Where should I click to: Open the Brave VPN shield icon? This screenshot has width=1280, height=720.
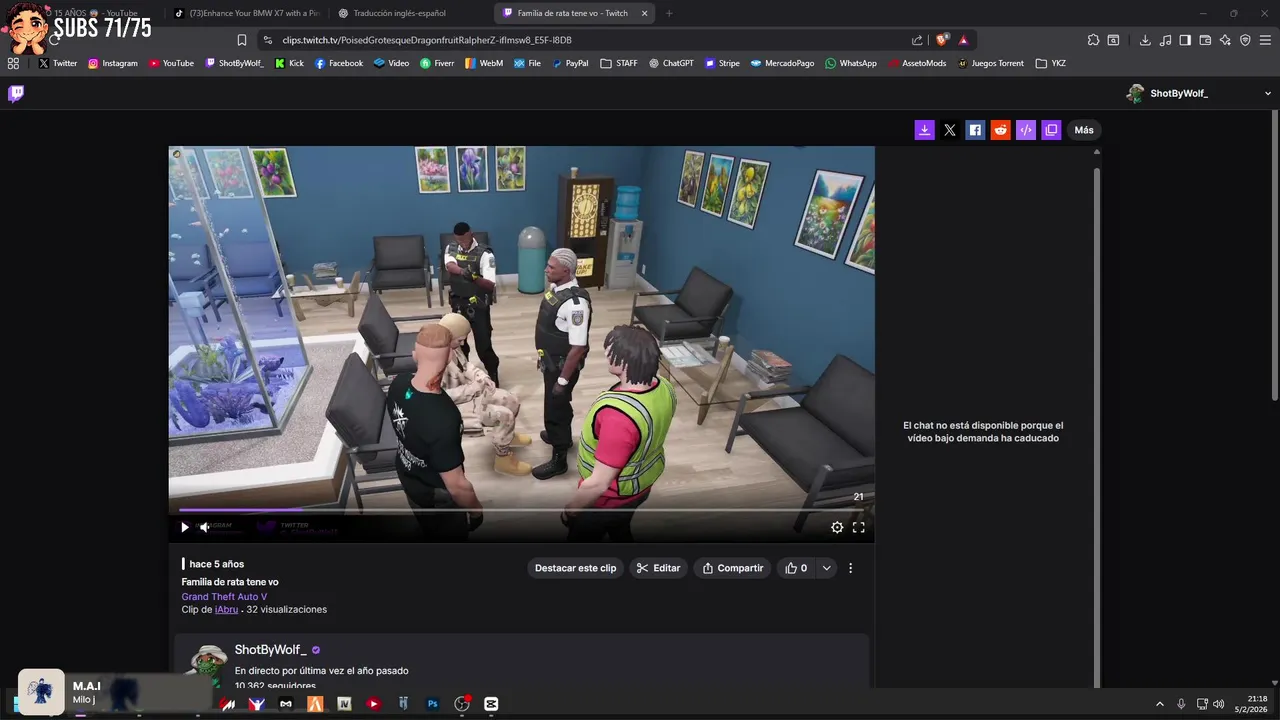pos(1245,40)
